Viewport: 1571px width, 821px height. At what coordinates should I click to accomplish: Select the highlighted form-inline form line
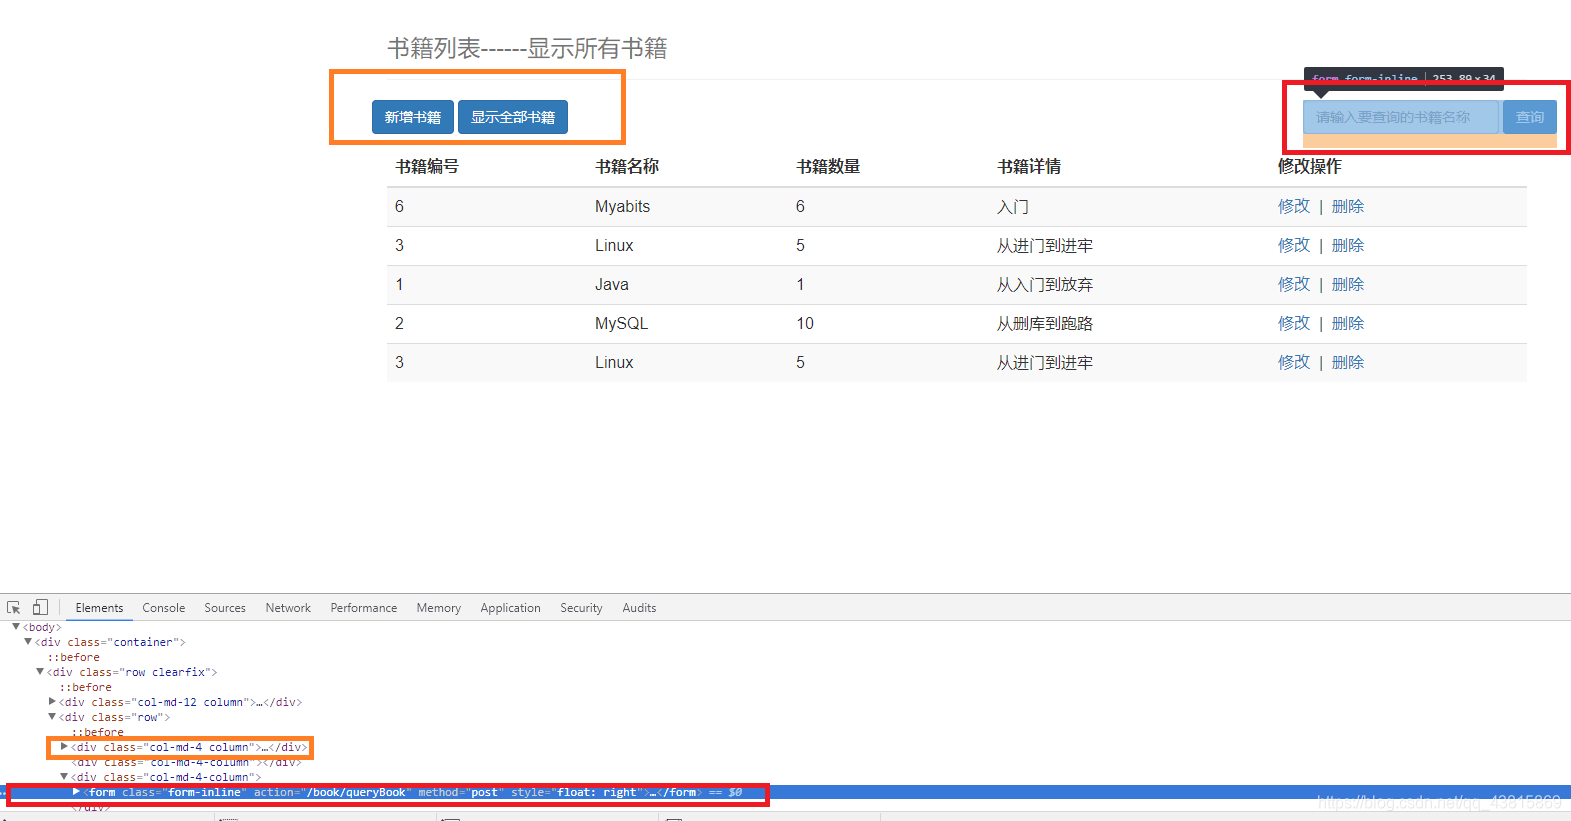tap(785, 792)
